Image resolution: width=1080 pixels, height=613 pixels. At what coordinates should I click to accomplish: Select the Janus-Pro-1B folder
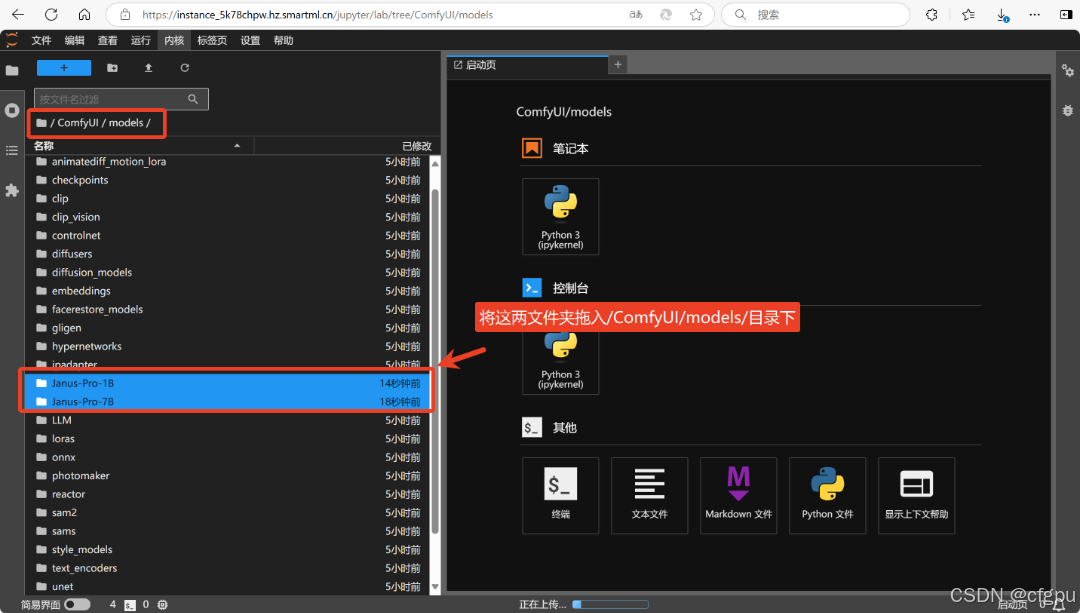(x=227, y=383)
